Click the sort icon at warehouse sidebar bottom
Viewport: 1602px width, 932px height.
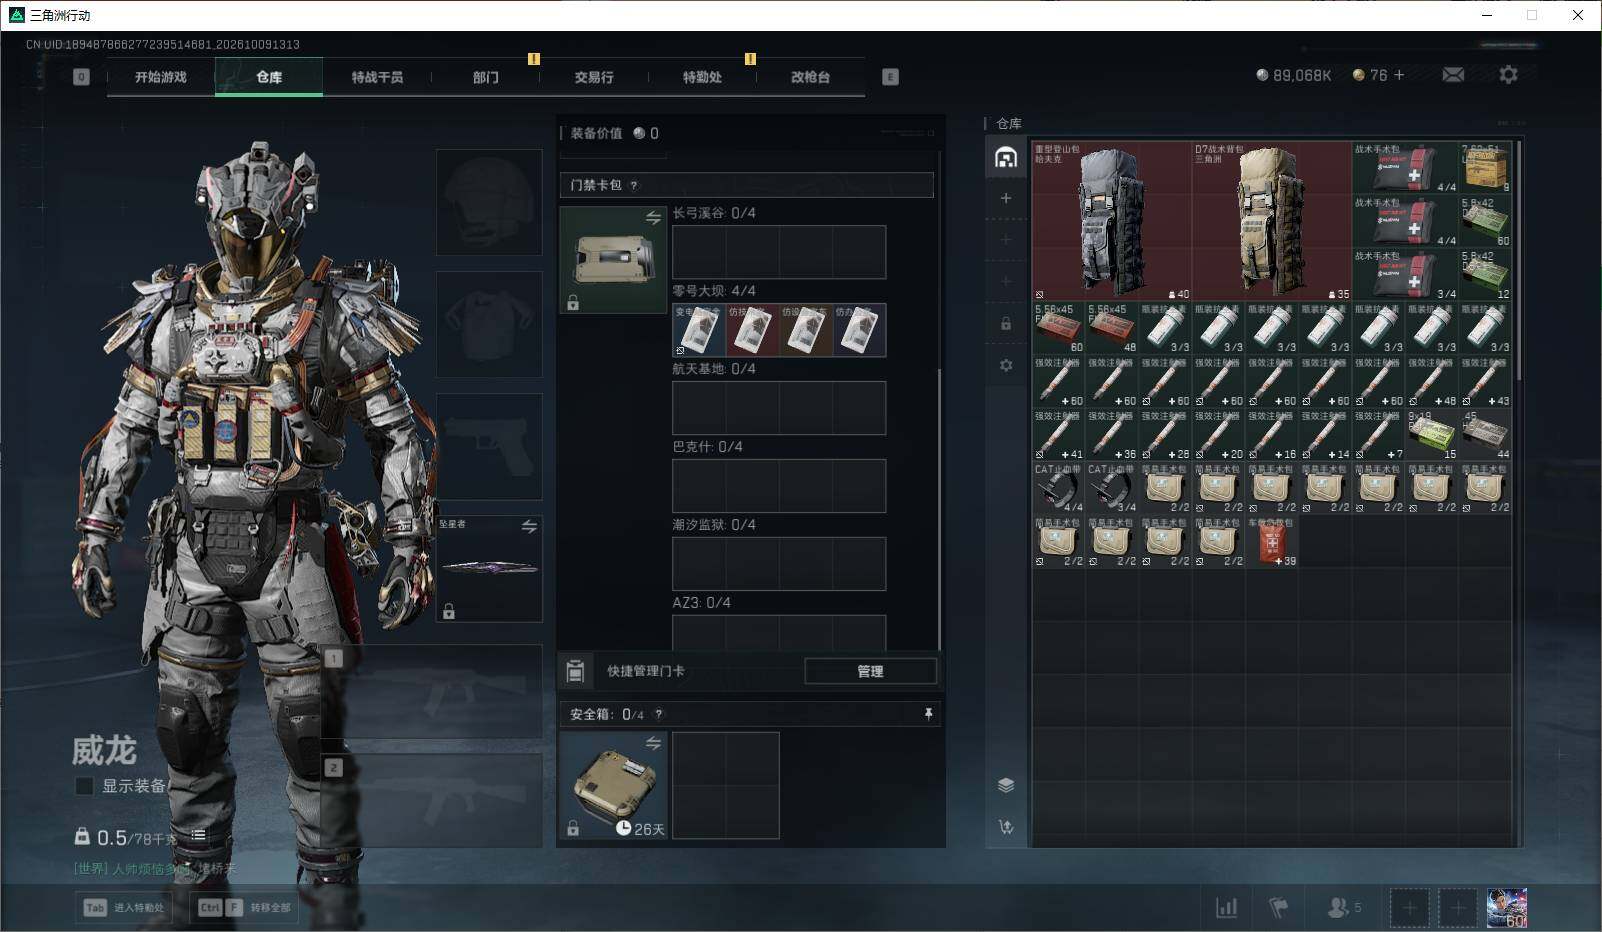[1006, 827]
